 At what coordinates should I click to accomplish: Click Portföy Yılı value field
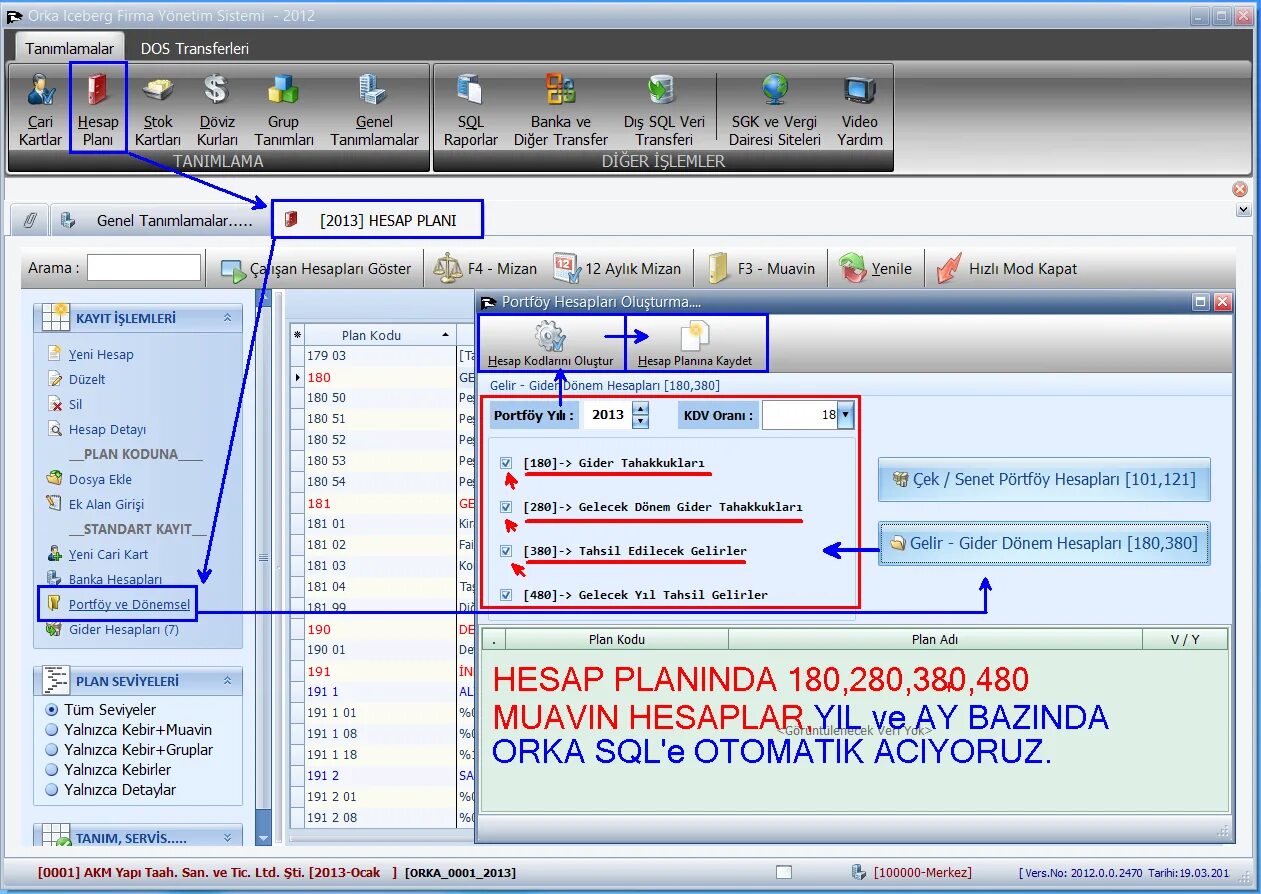pyautogui.click(x=608, y=414)
